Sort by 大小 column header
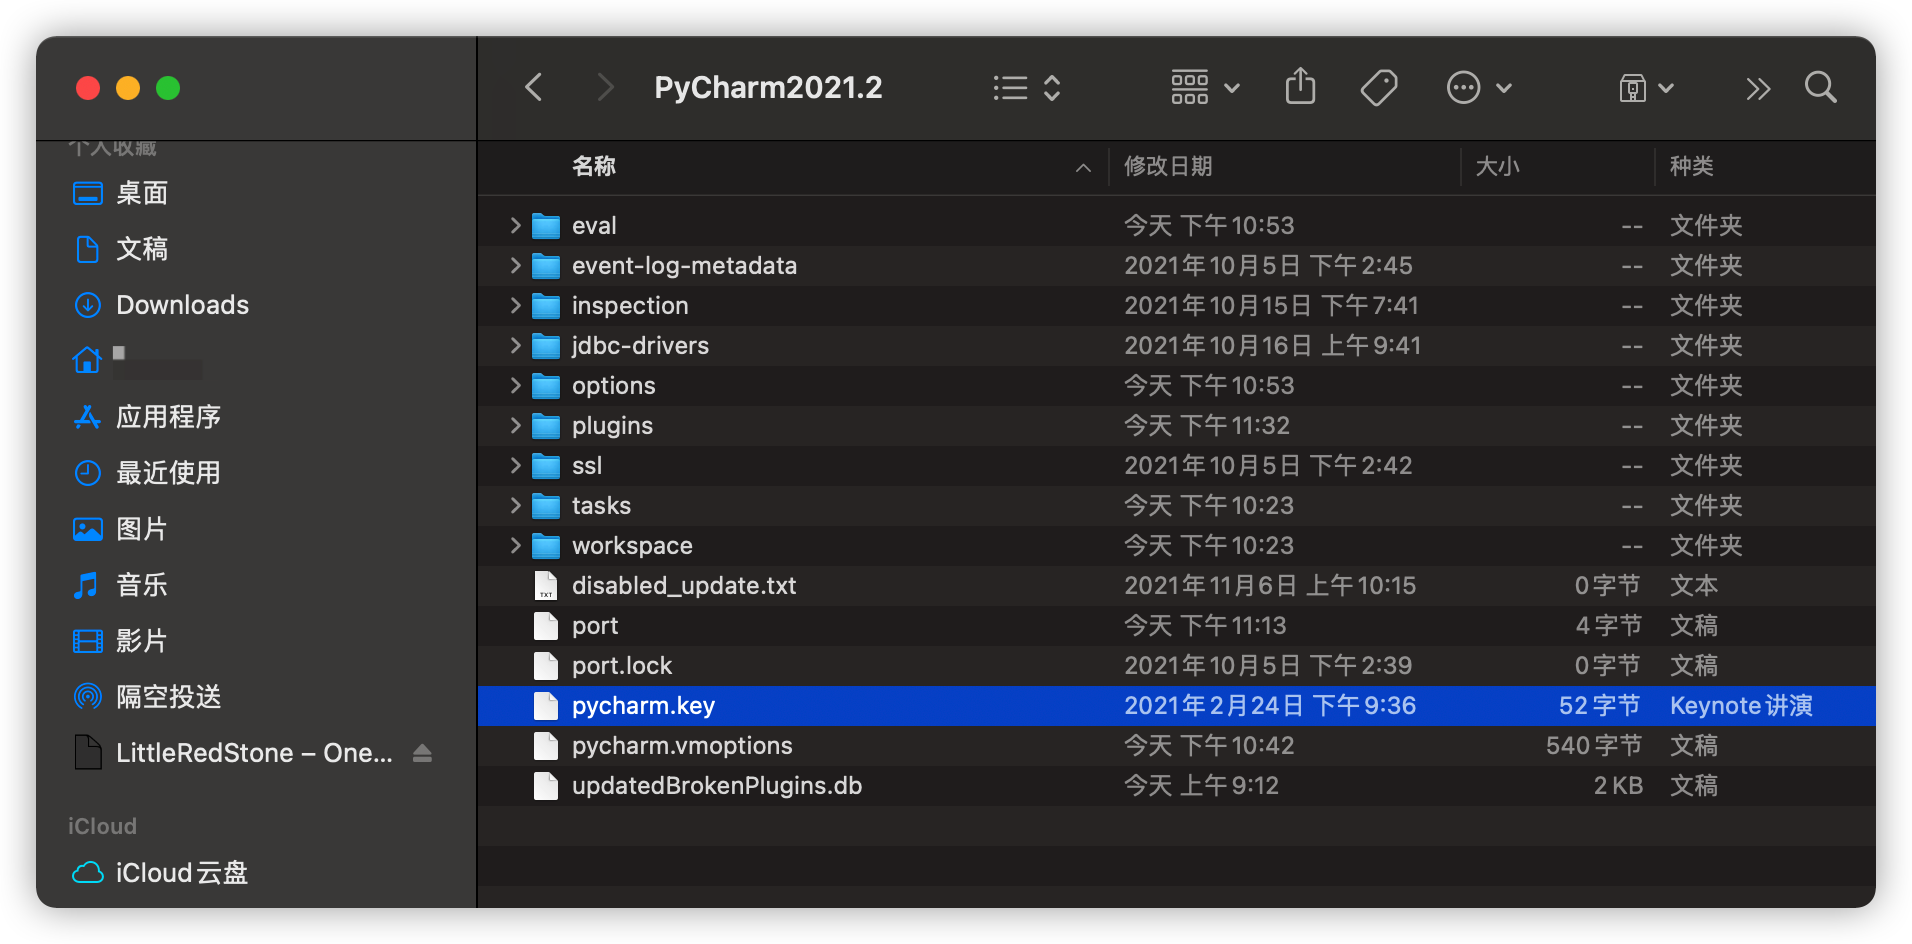The width and height of the screenshot is (1912, 944). pyautogui.click(x=1497, y=166)
